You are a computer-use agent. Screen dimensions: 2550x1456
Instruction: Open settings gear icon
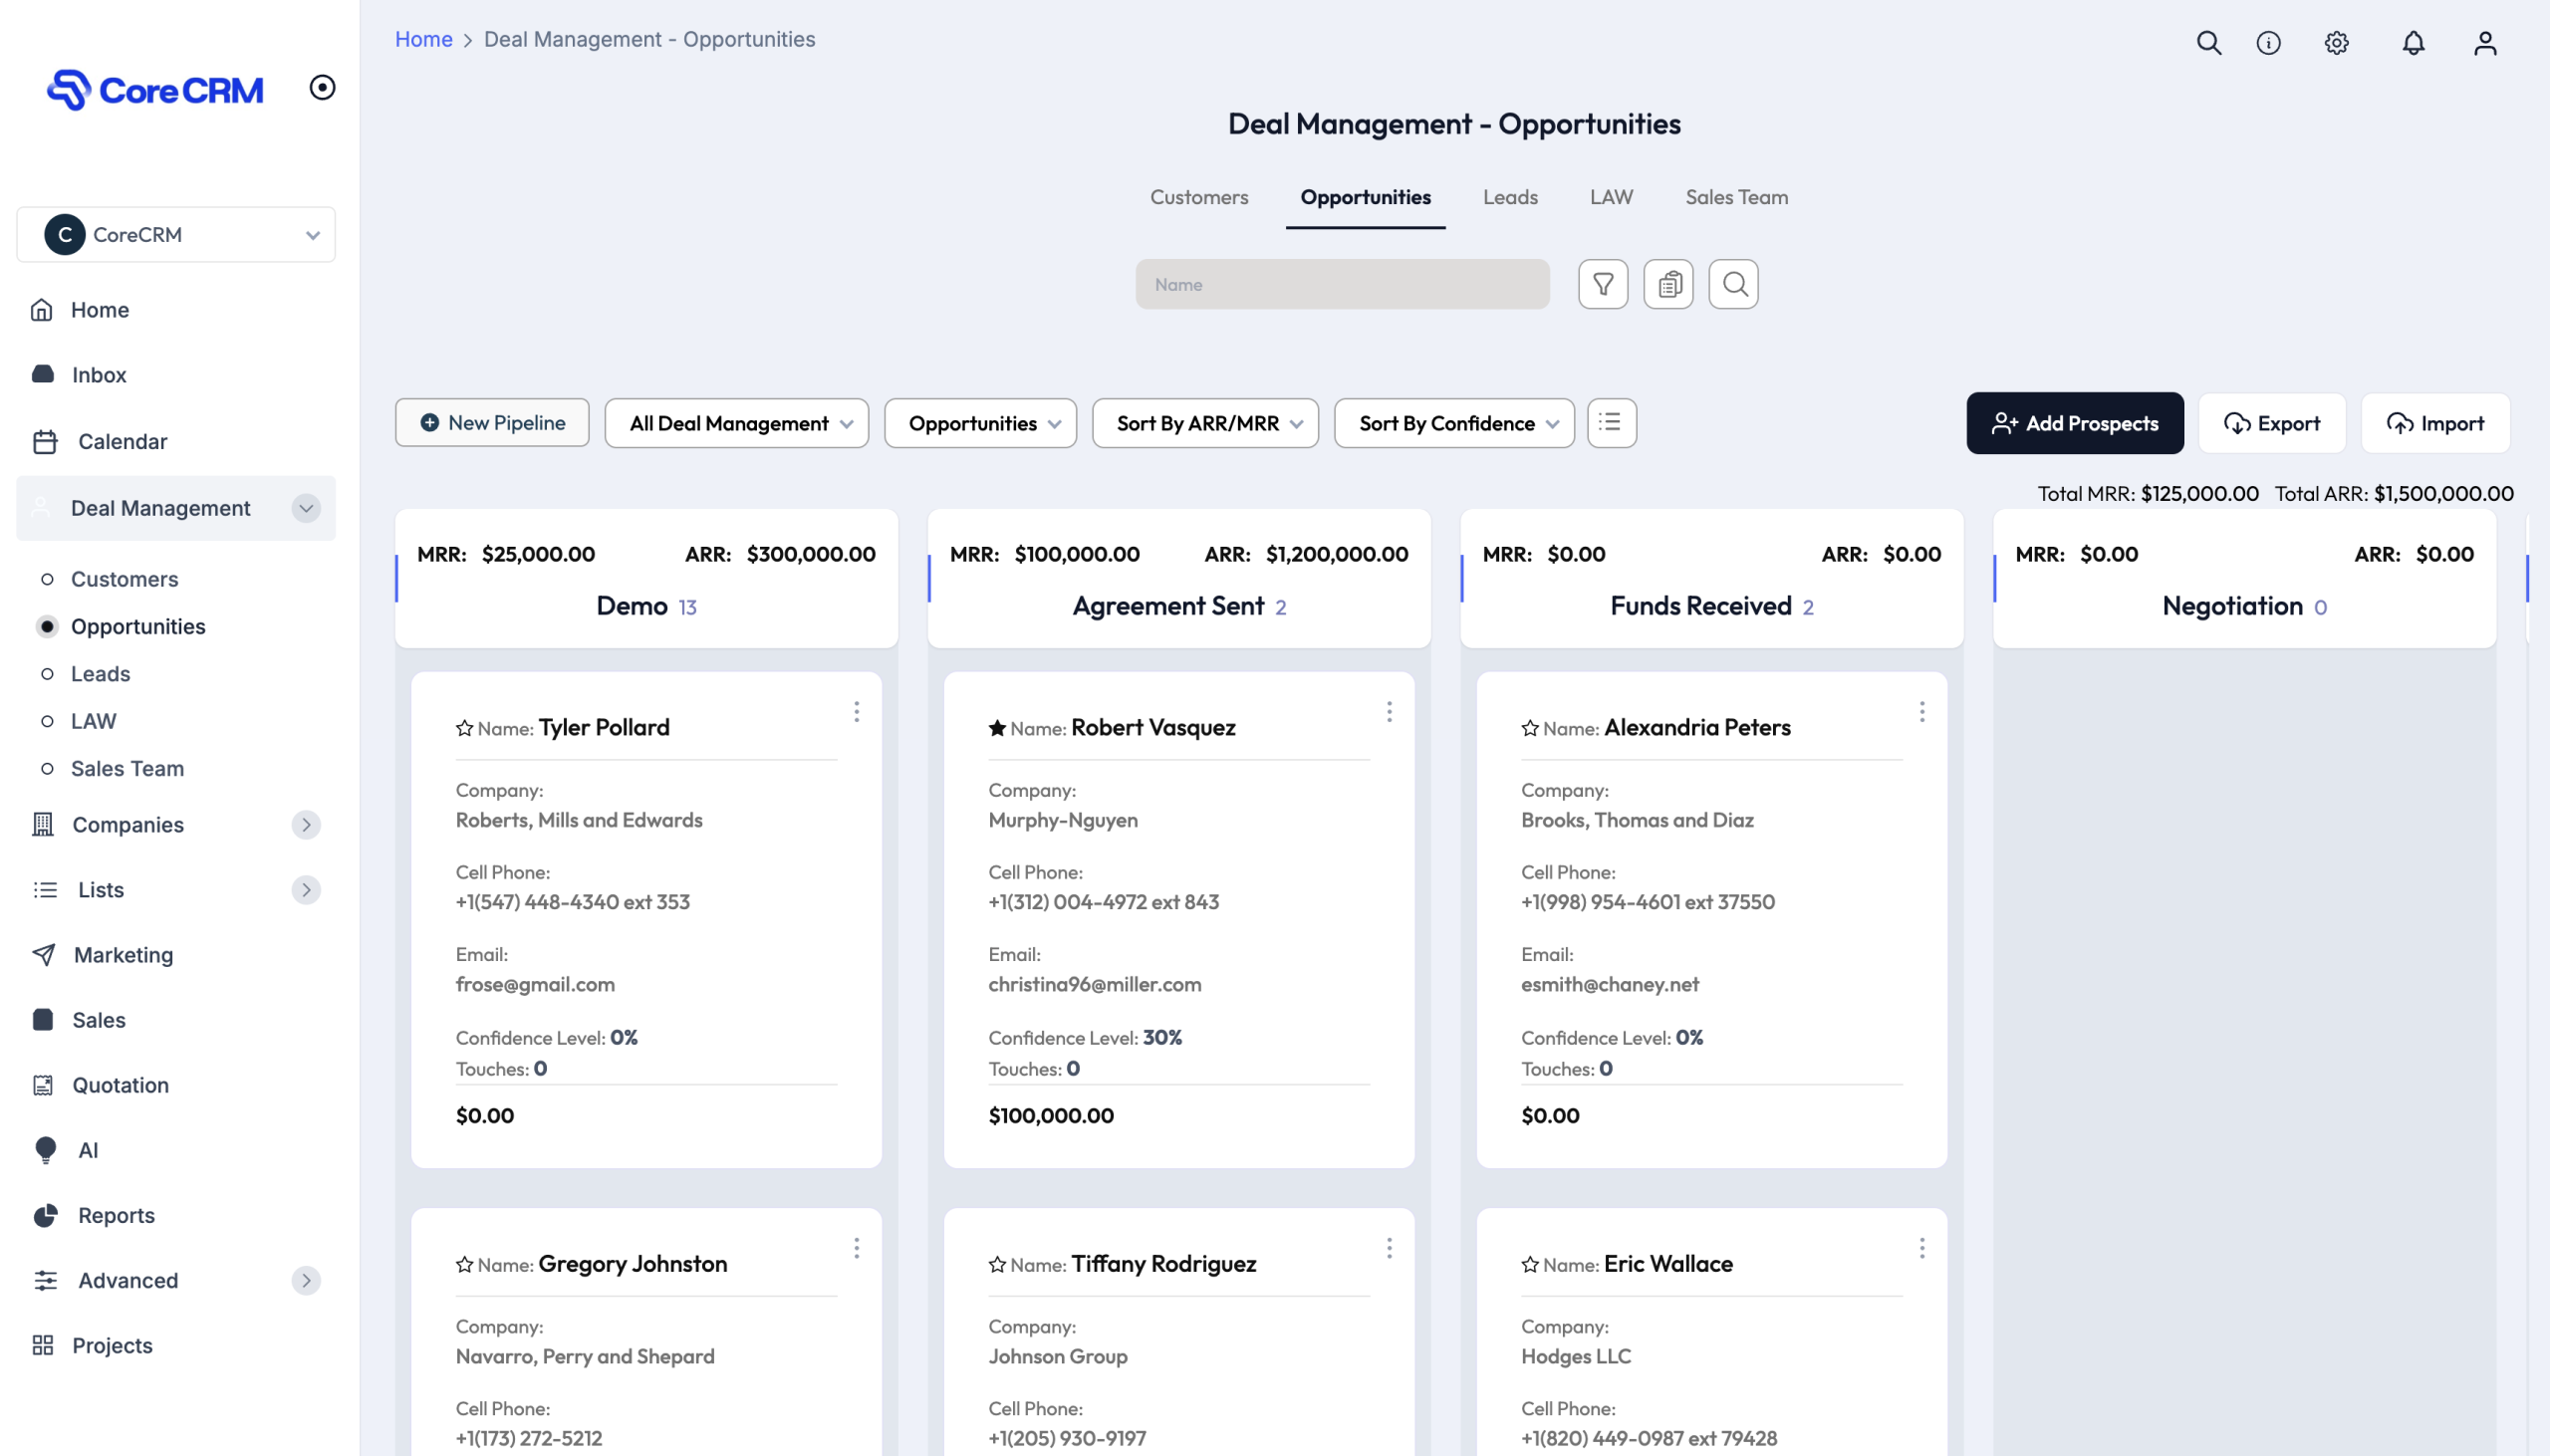tap(2336, 43)
